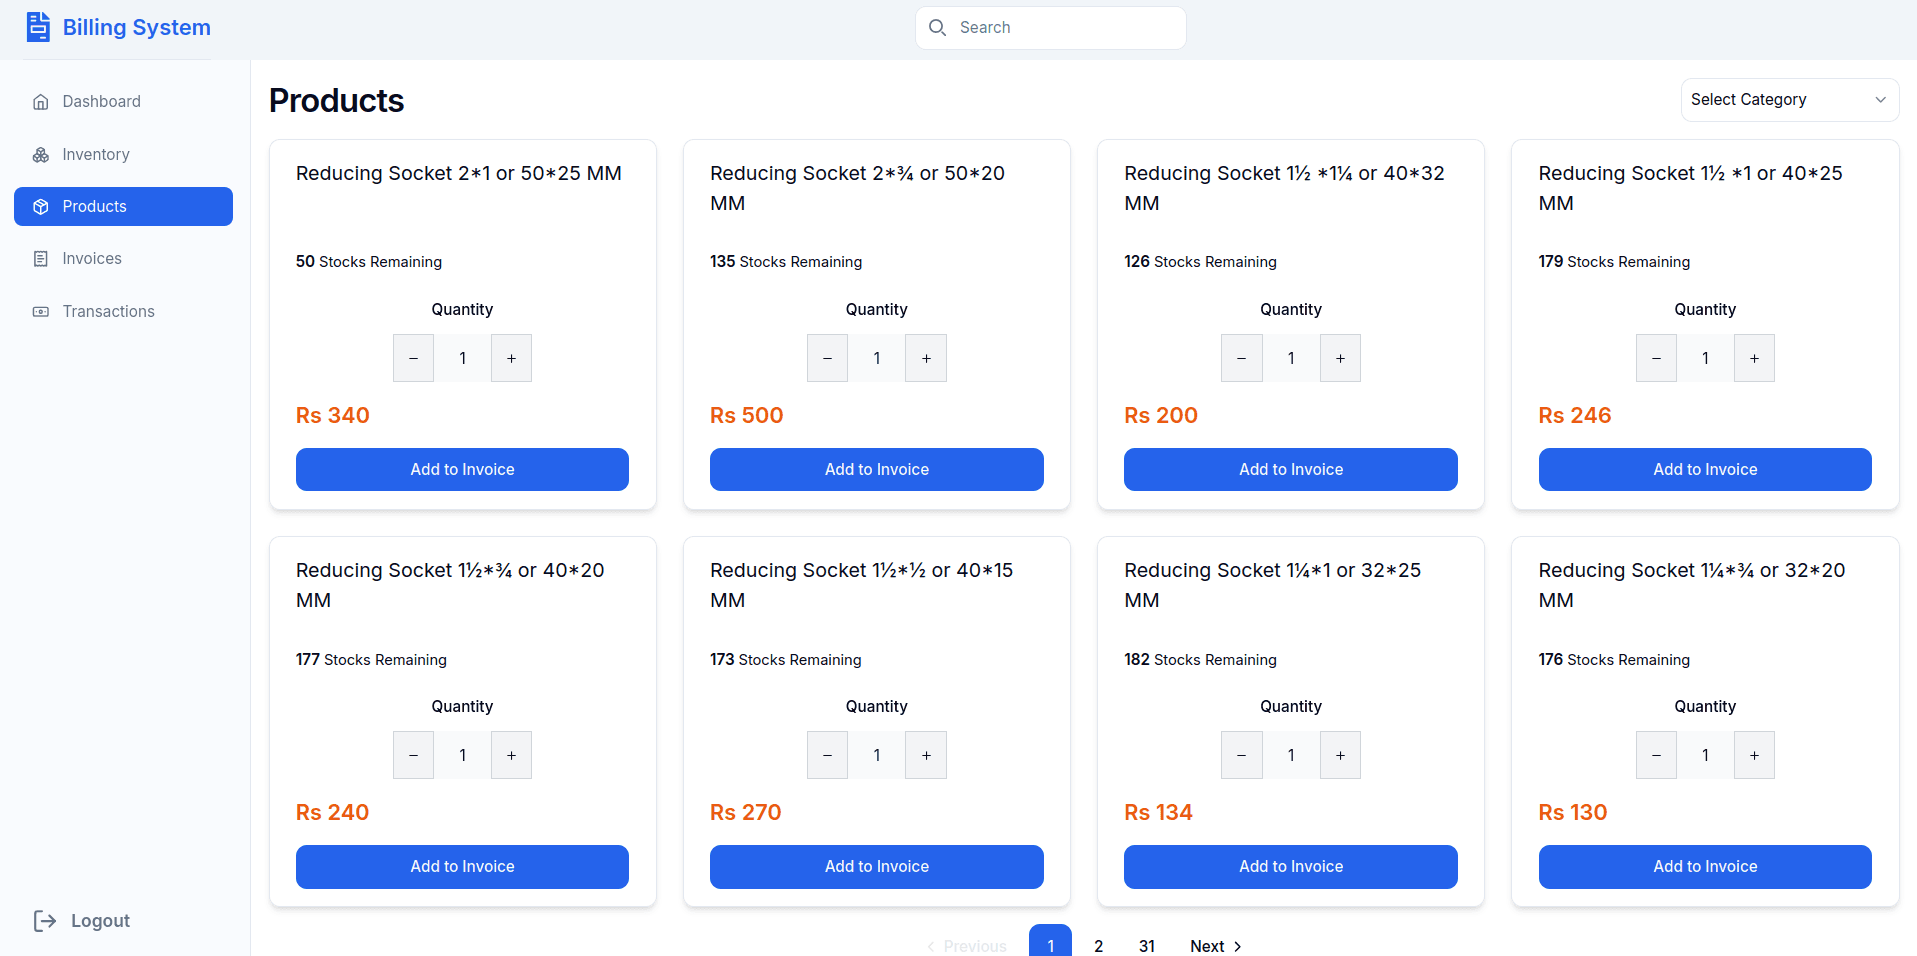Decrease quantity for Reducing Socket 2*¾
The image size is (1917, 956).
click(827, 358)
